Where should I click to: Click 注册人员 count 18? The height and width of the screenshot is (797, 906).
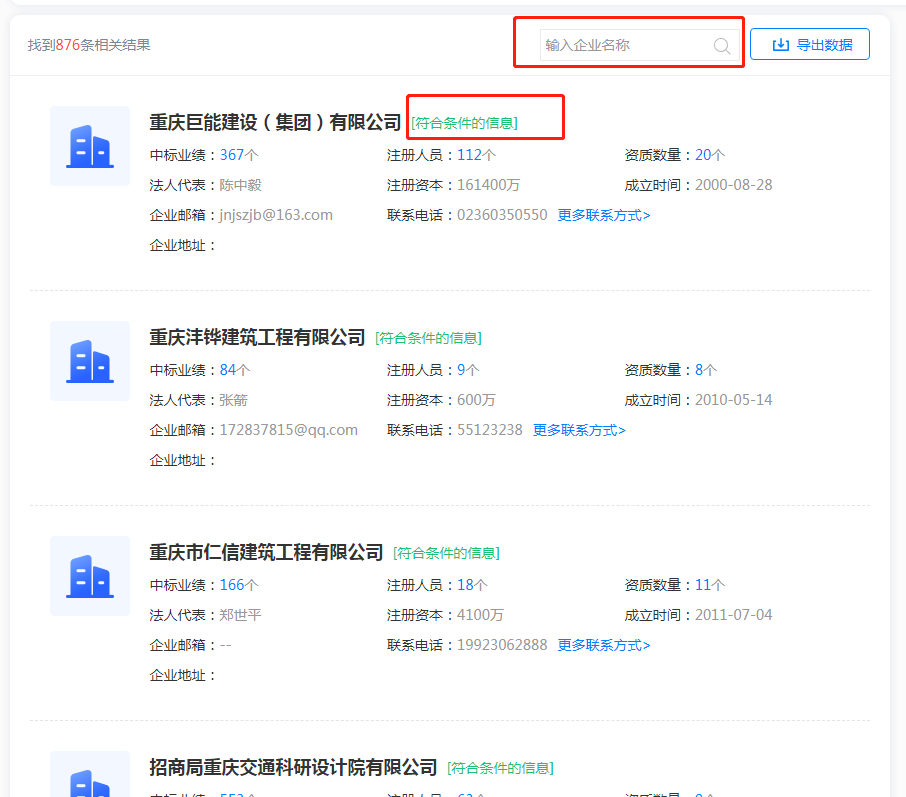(x=465, y=585)
